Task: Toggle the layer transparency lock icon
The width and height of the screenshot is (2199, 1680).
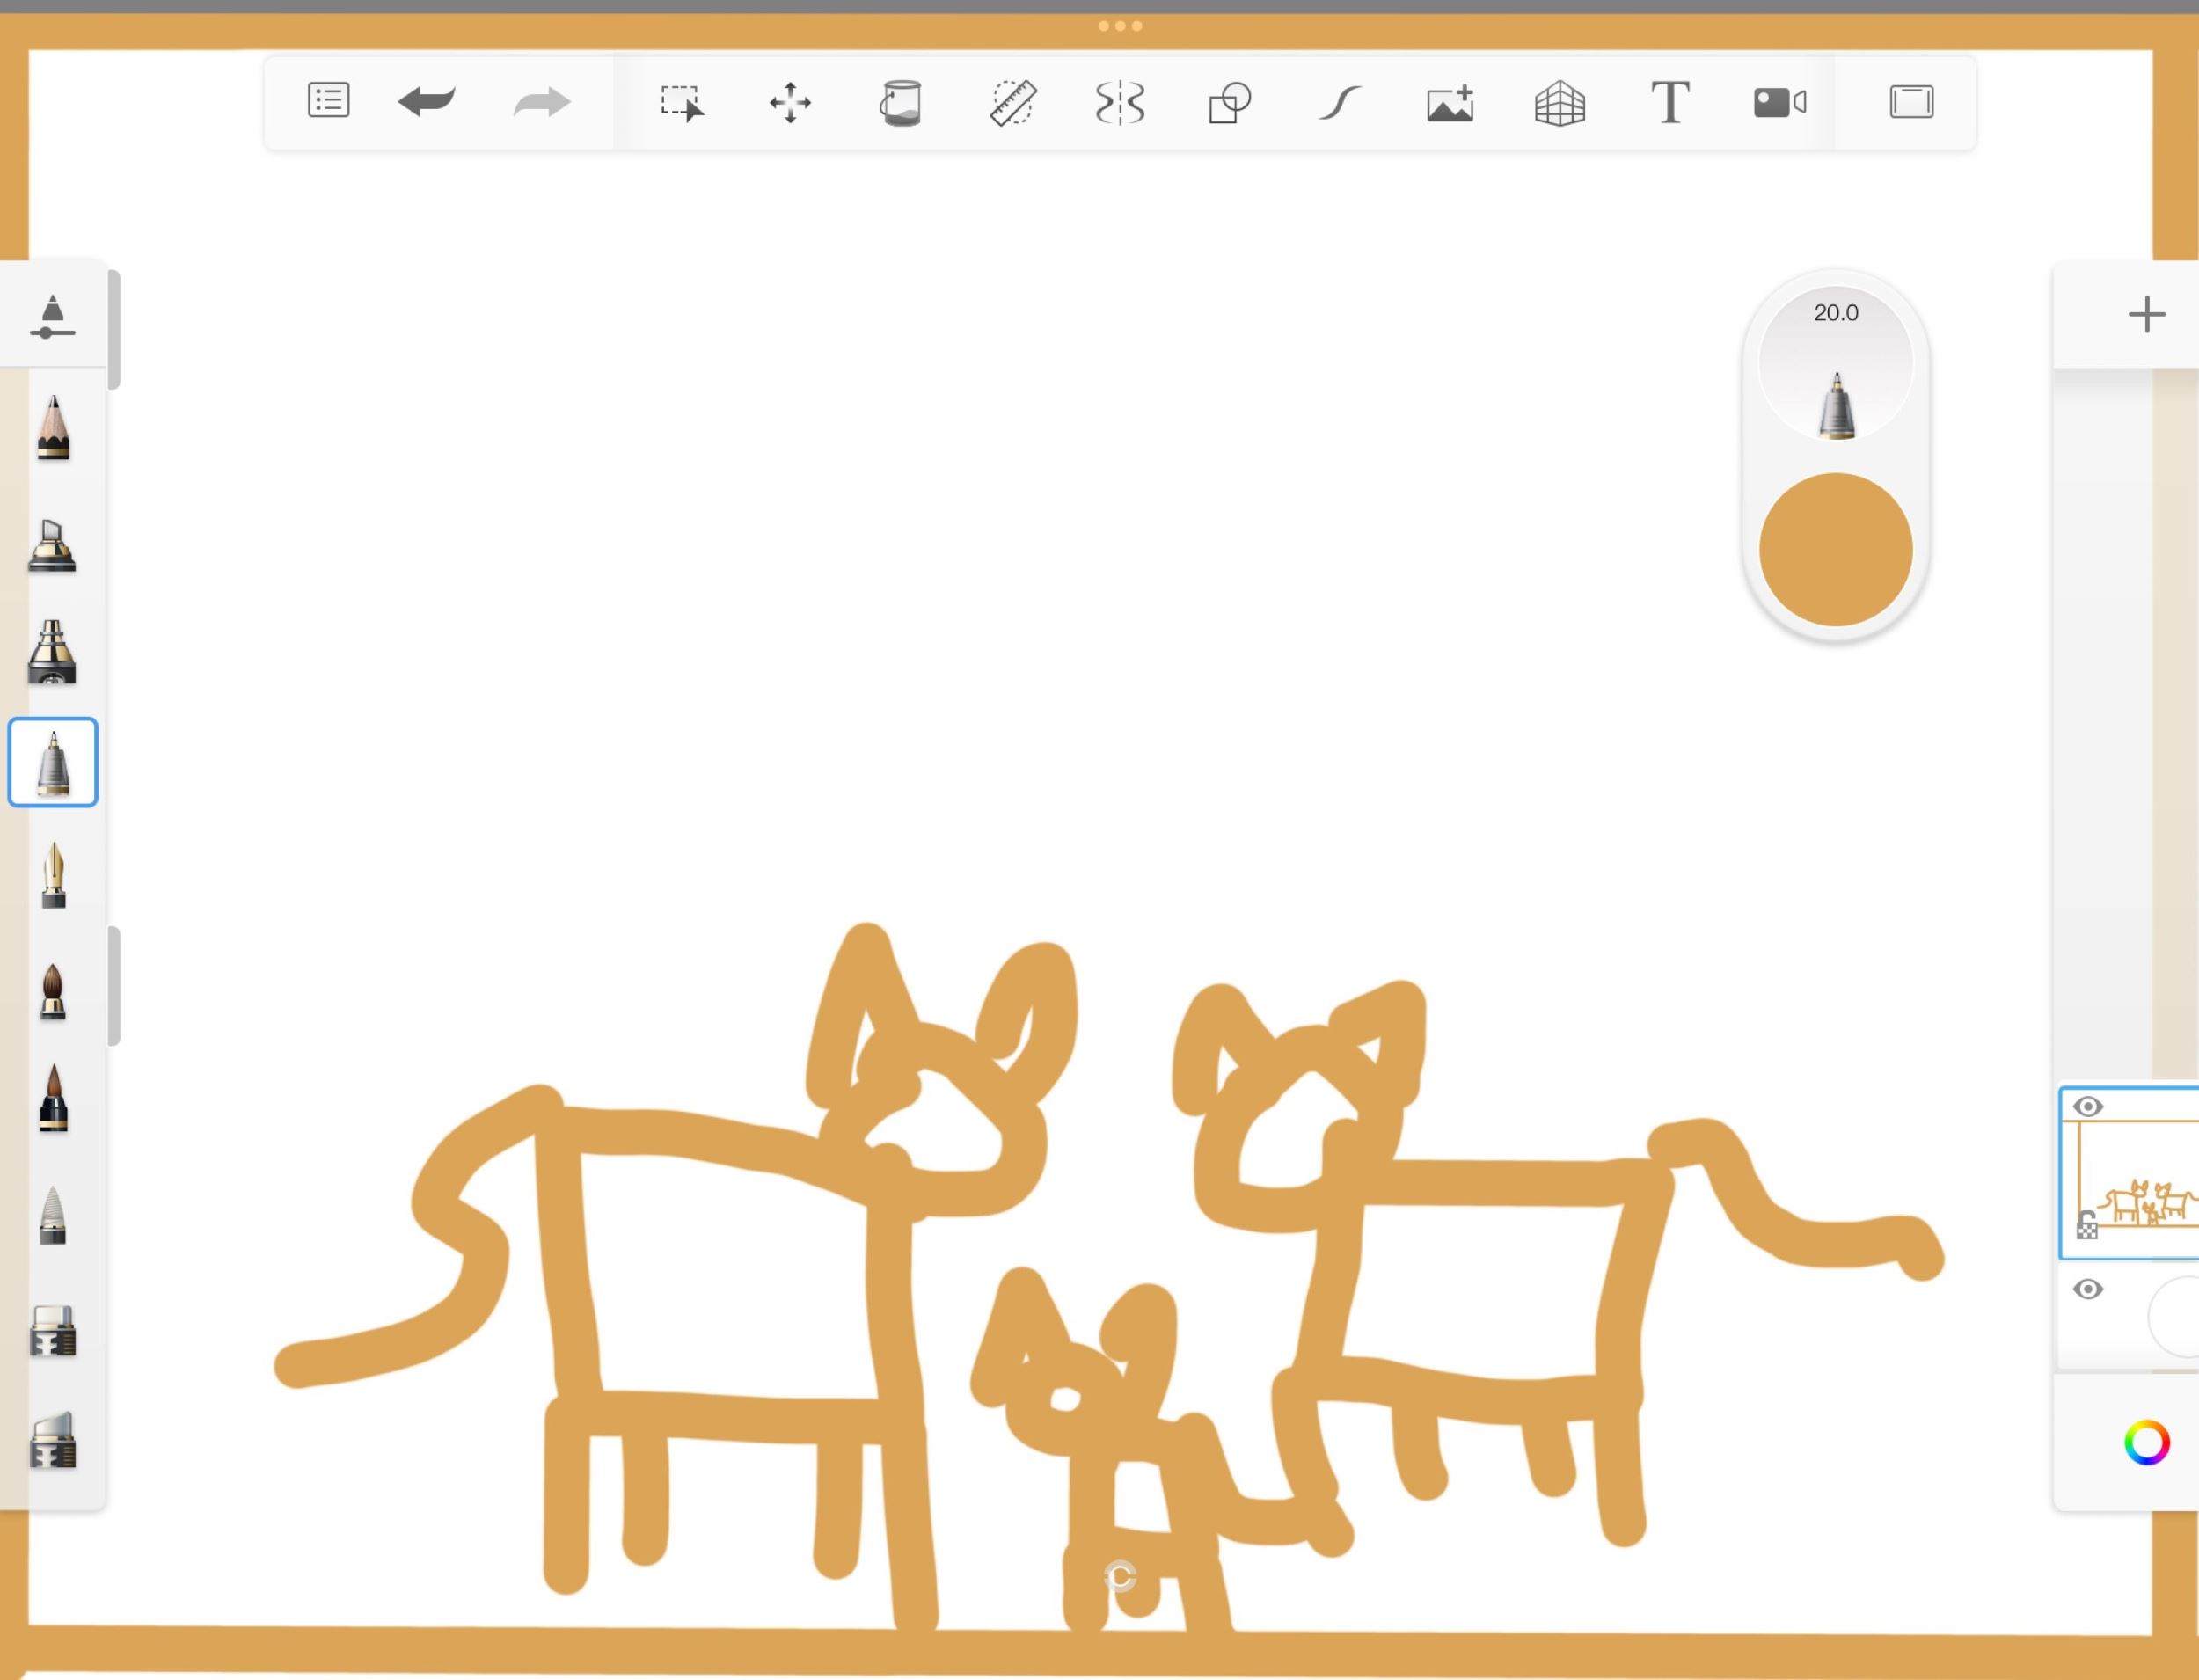Action: [2087, 1225]
